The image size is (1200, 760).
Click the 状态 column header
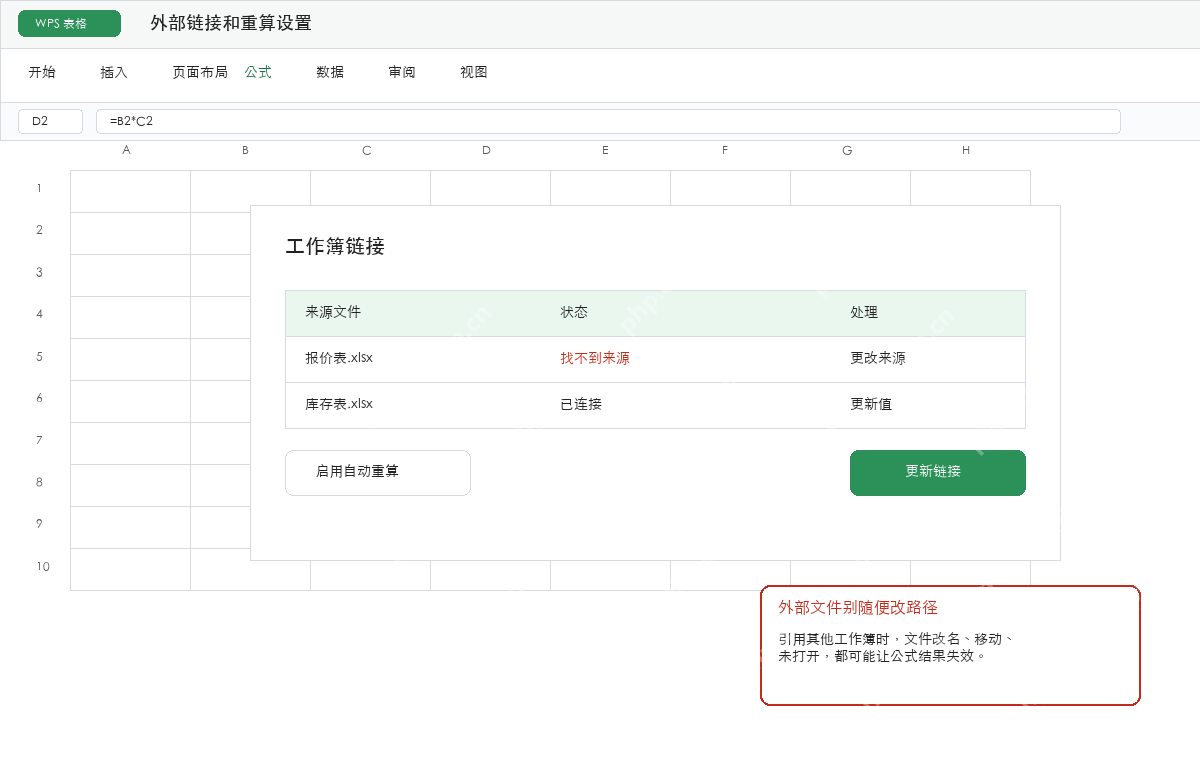574,312
